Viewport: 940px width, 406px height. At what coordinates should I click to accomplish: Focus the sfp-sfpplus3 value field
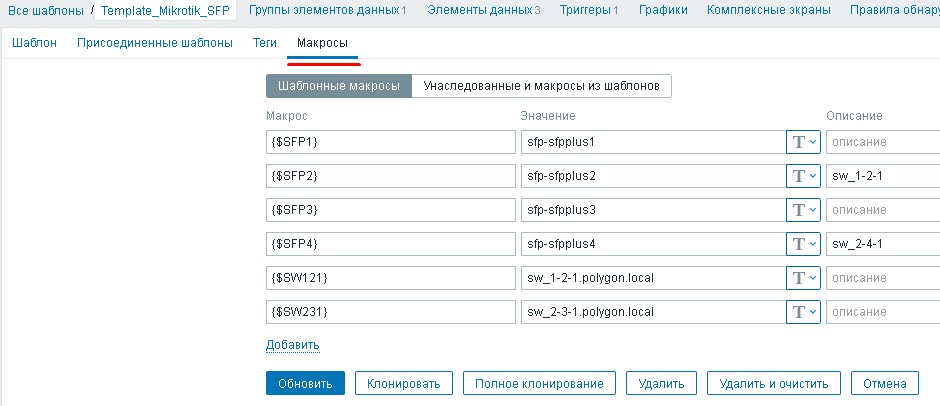(652, 210)
